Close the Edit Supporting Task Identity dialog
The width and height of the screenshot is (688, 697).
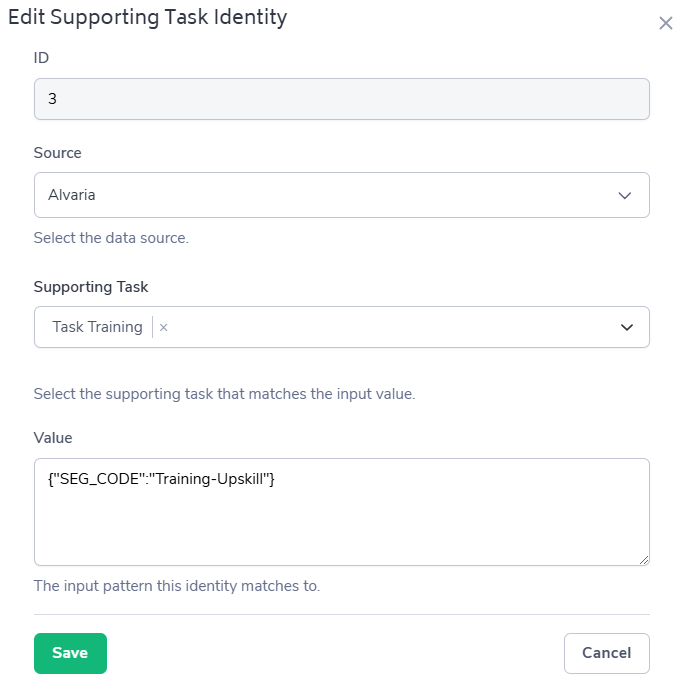666,23
